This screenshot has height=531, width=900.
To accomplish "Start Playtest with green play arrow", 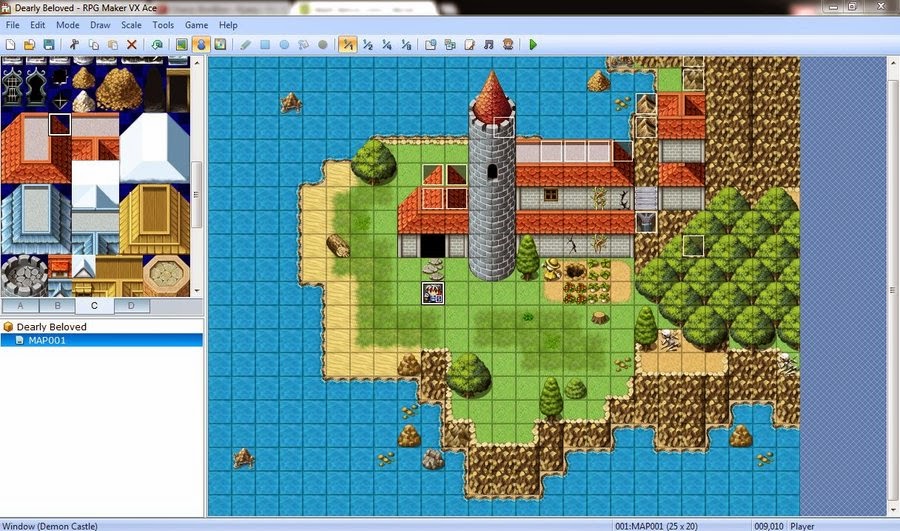I will [x=533, y=44].
